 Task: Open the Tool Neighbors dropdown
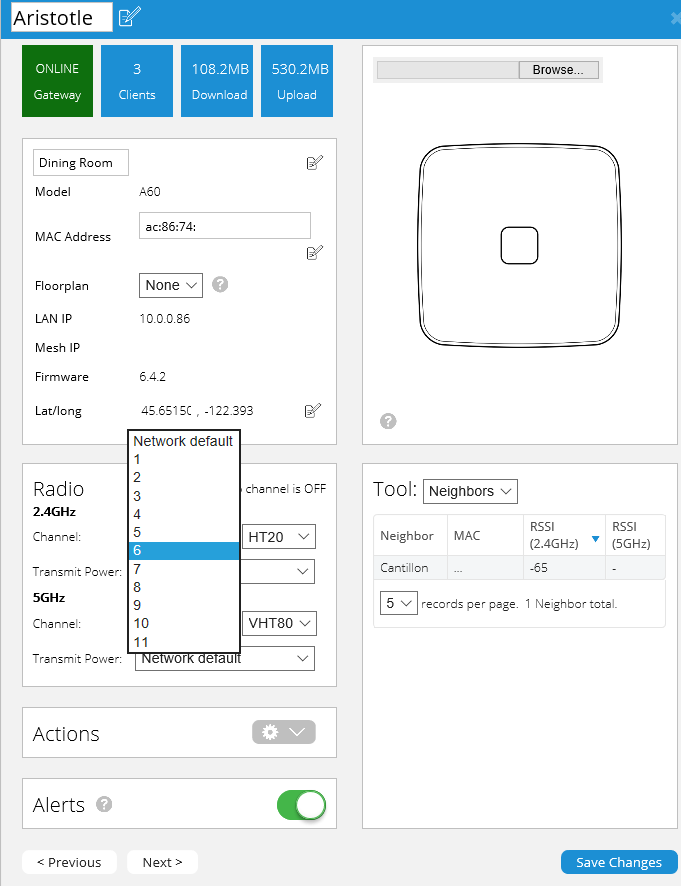click(470, 491)
